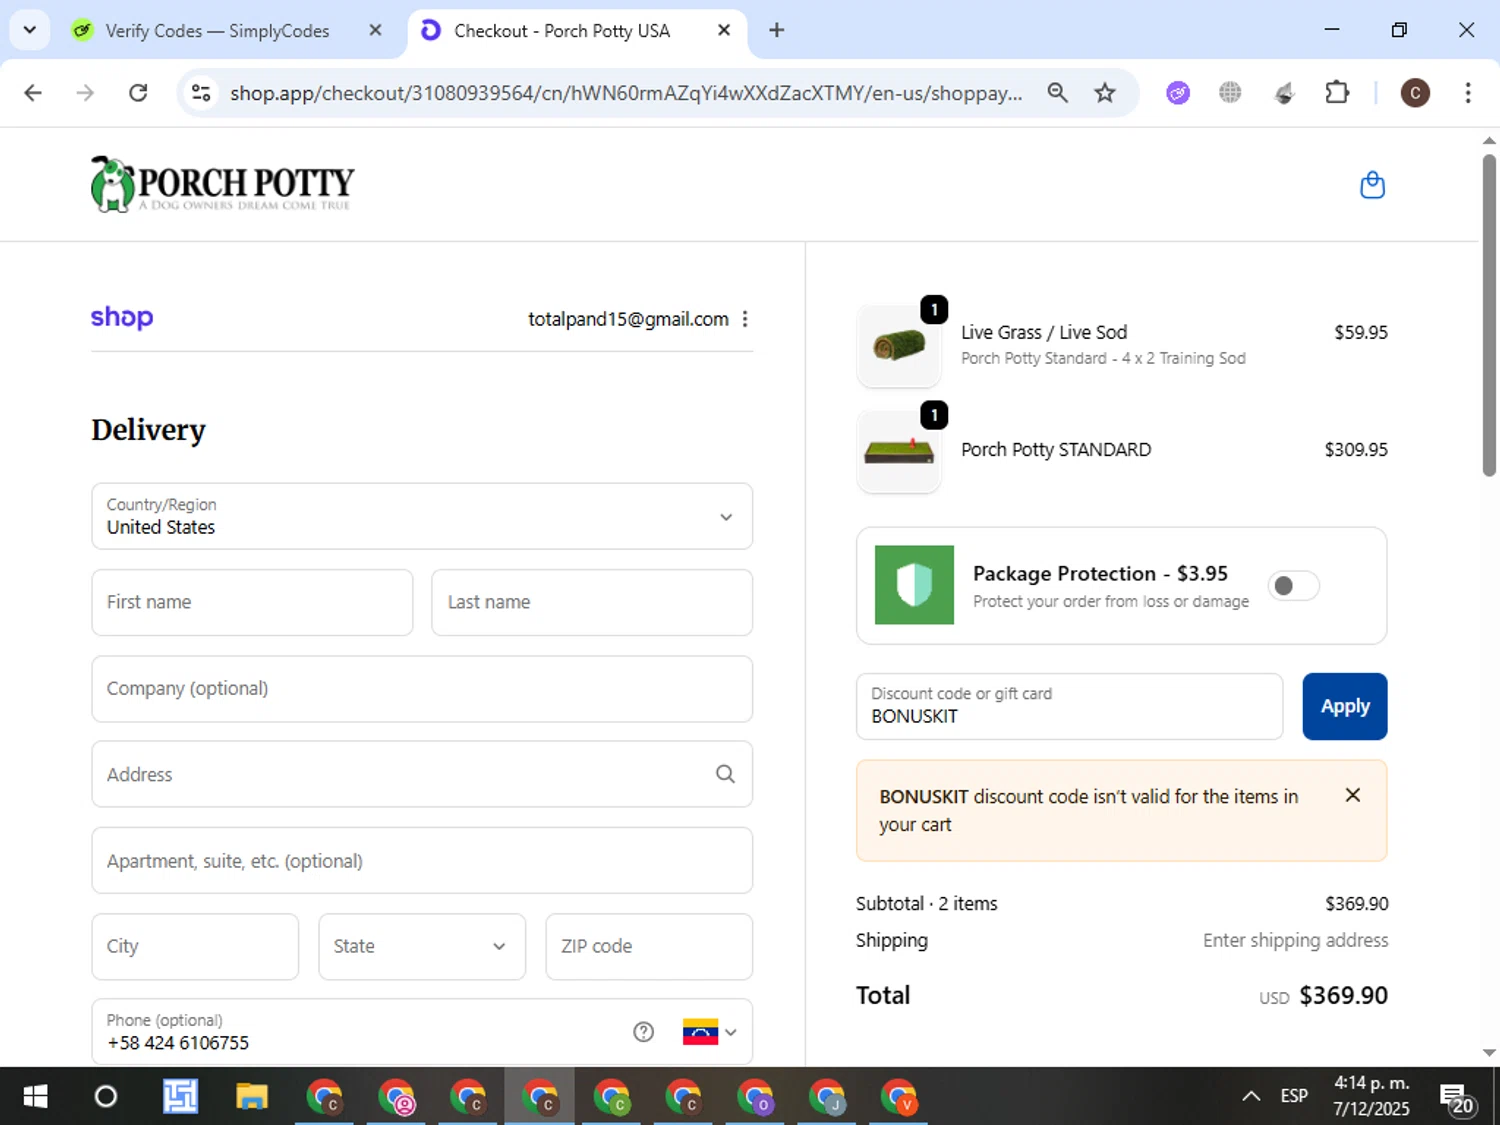Bookmark this page with star icon
This screenshot has width=1500, height=1125.
[x=1105, y=93]
